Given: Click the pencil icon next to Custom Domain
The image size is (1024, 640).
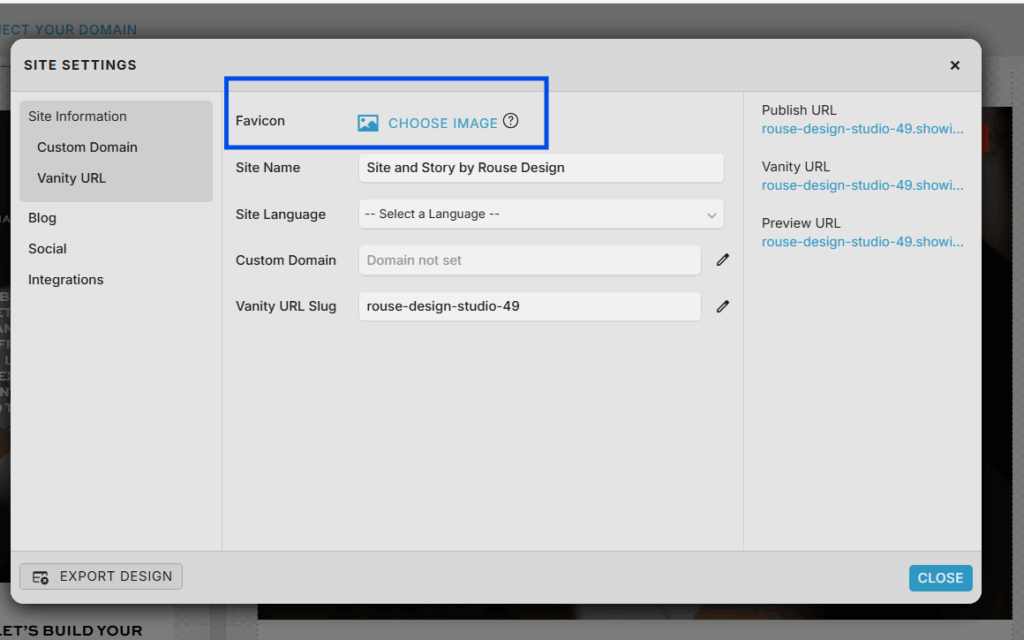Looking at the screenshot, I should coord(723,260).
